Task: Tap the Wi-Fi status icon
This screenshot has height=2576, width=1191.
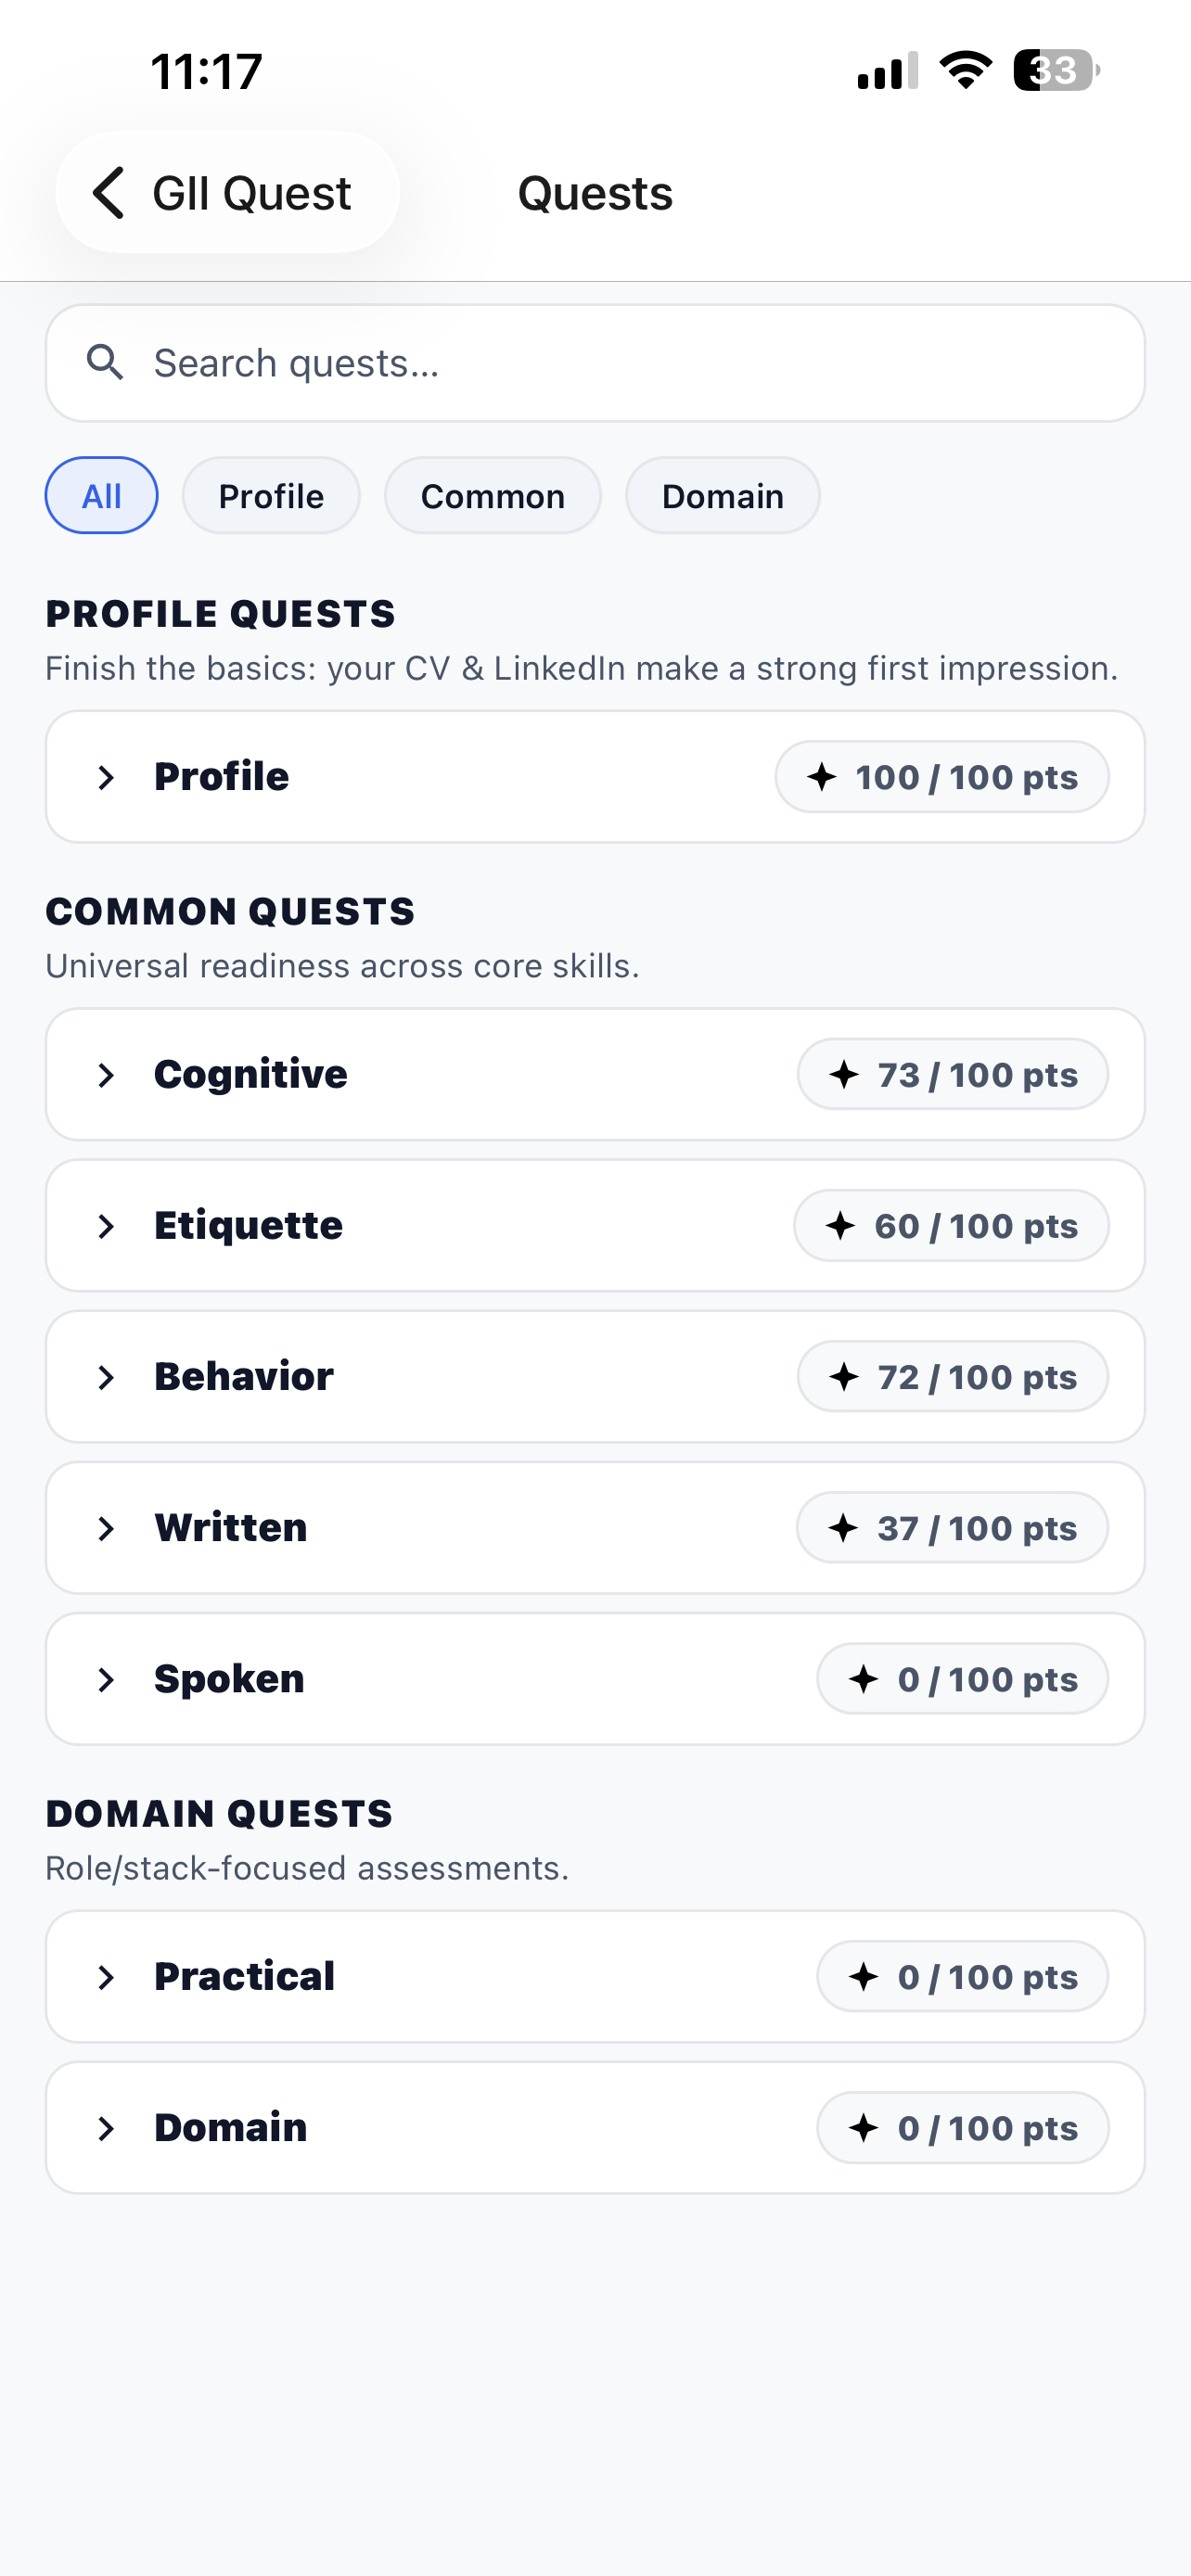Action: click(x=965, y=70)
